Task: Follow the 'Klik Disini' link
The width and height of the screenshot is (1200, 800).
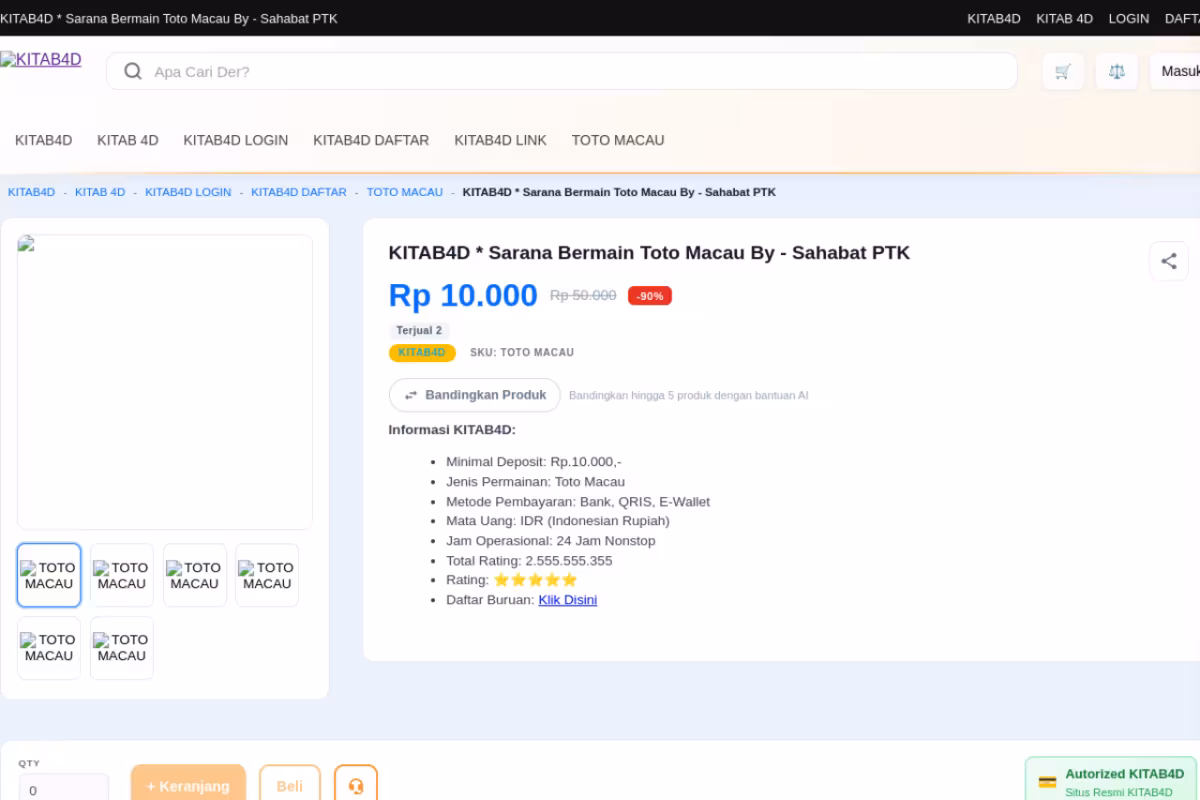Action: [568, 600]
